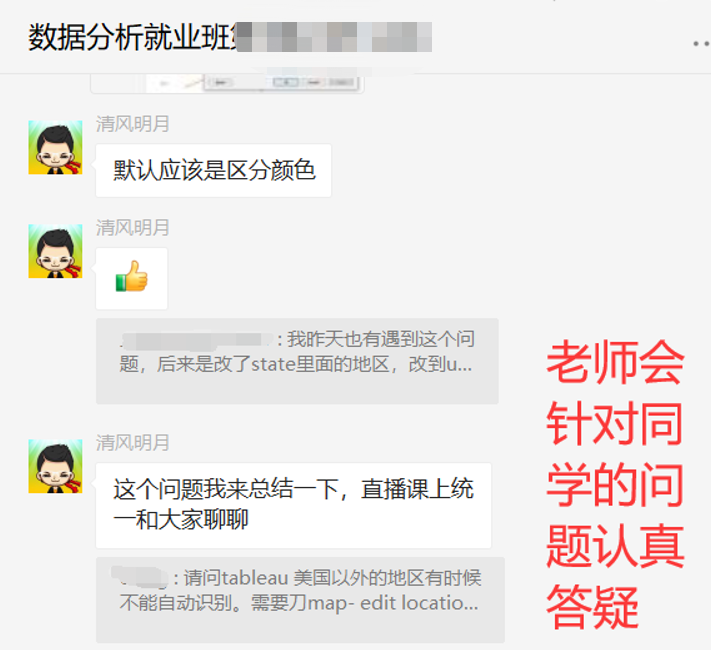Select the '默认应该是区分颜色' message bubble
Screen dimensions: 711x650
click(214, 171)
